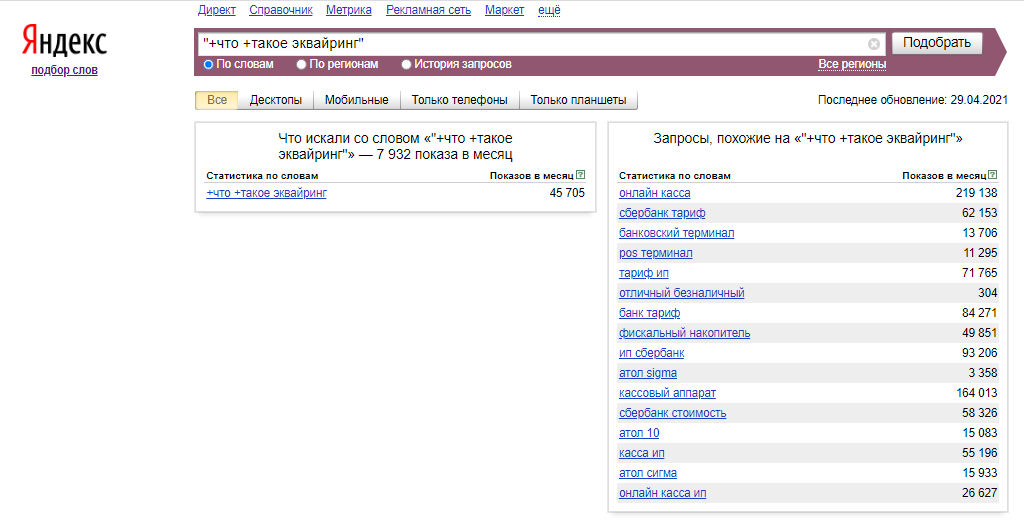
Task: Switch to 'Только планшеты' tab
Action: [x=578, y=100]
